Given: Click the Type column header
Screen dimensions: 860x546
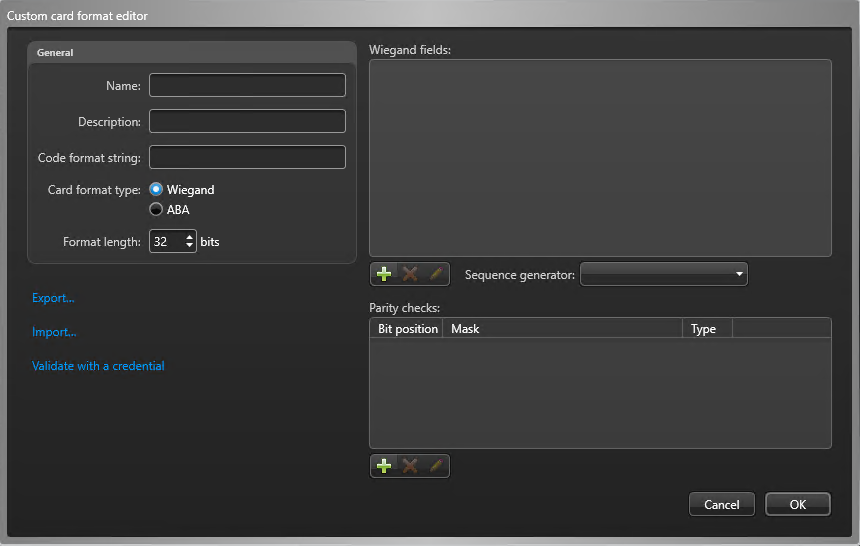Looking at the screenshot, I should coord(706,329).
